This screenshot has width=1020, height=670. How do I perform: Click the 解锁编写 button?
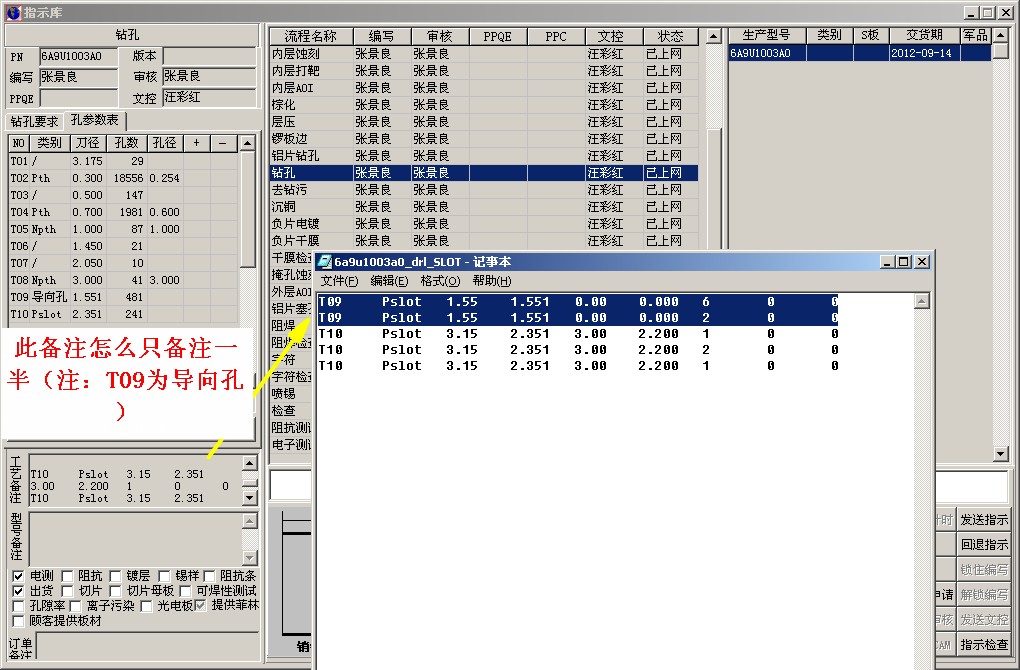click(984, 595)
